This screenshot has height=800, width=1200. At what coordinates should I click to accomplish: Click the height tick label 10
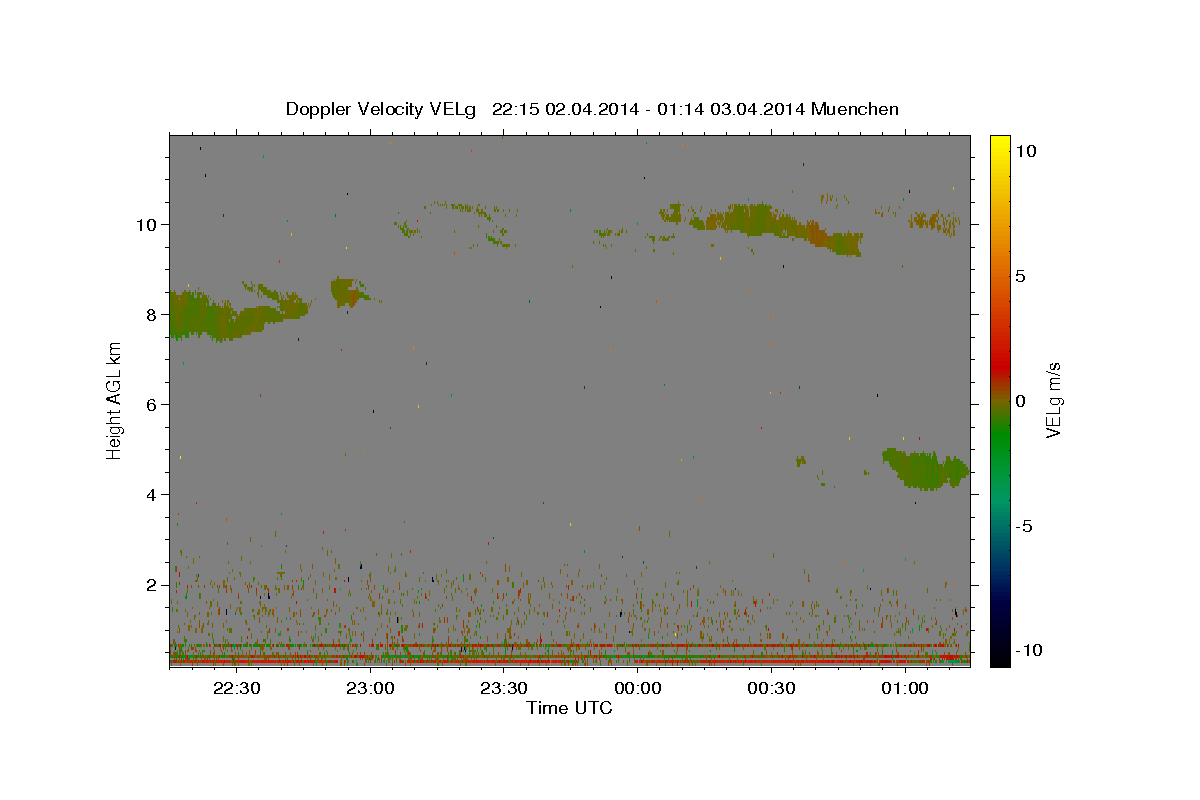pyautogui.click(x=149, y=224)
